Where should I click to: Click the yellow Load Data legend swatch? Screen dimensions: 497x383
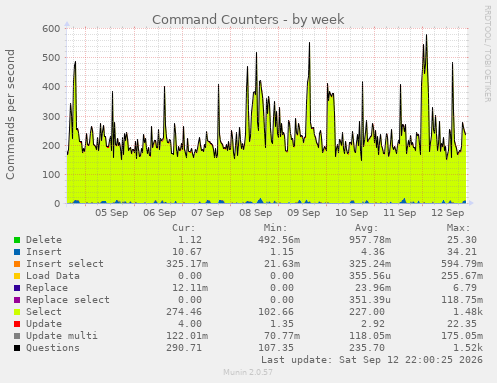click(x=17, y=276)
